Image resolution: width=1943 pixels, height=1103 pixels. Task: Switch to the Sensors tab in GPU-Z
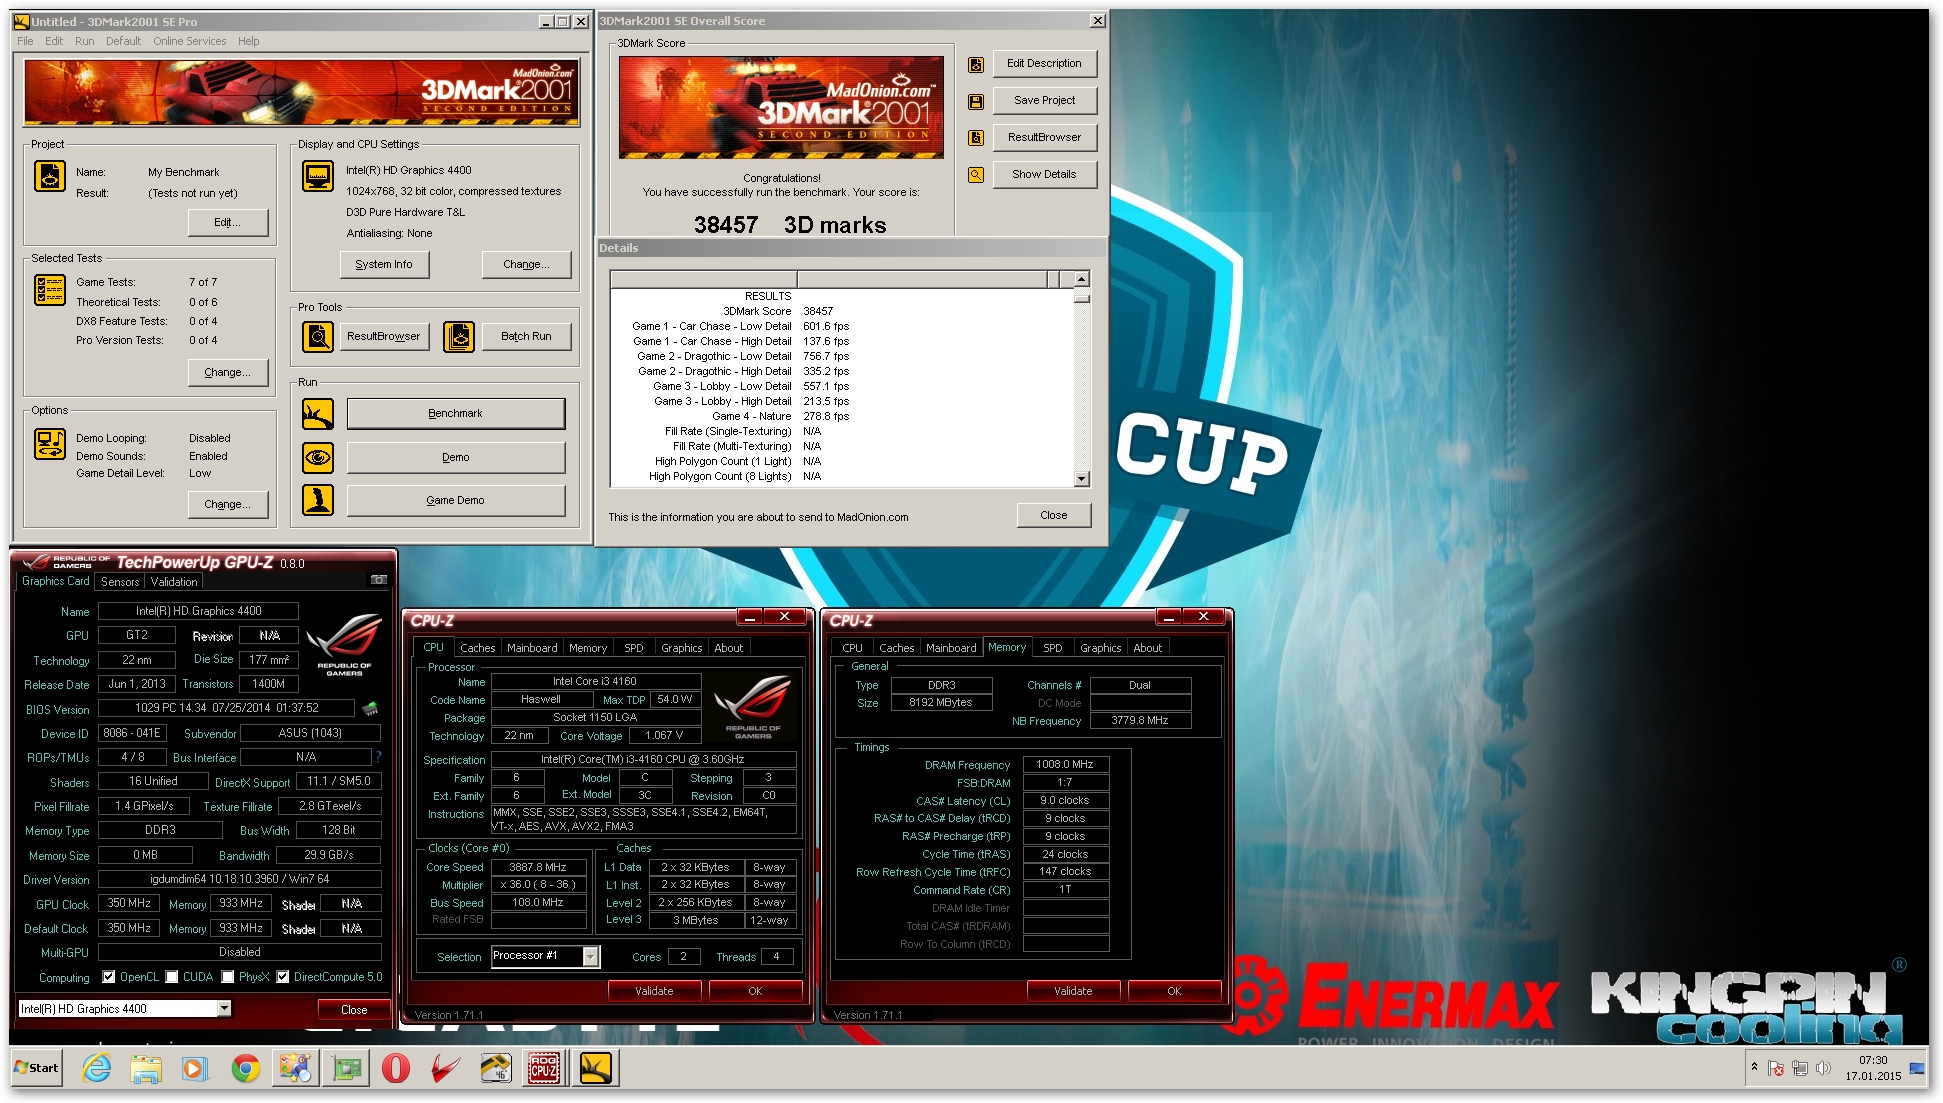(120, 581)
